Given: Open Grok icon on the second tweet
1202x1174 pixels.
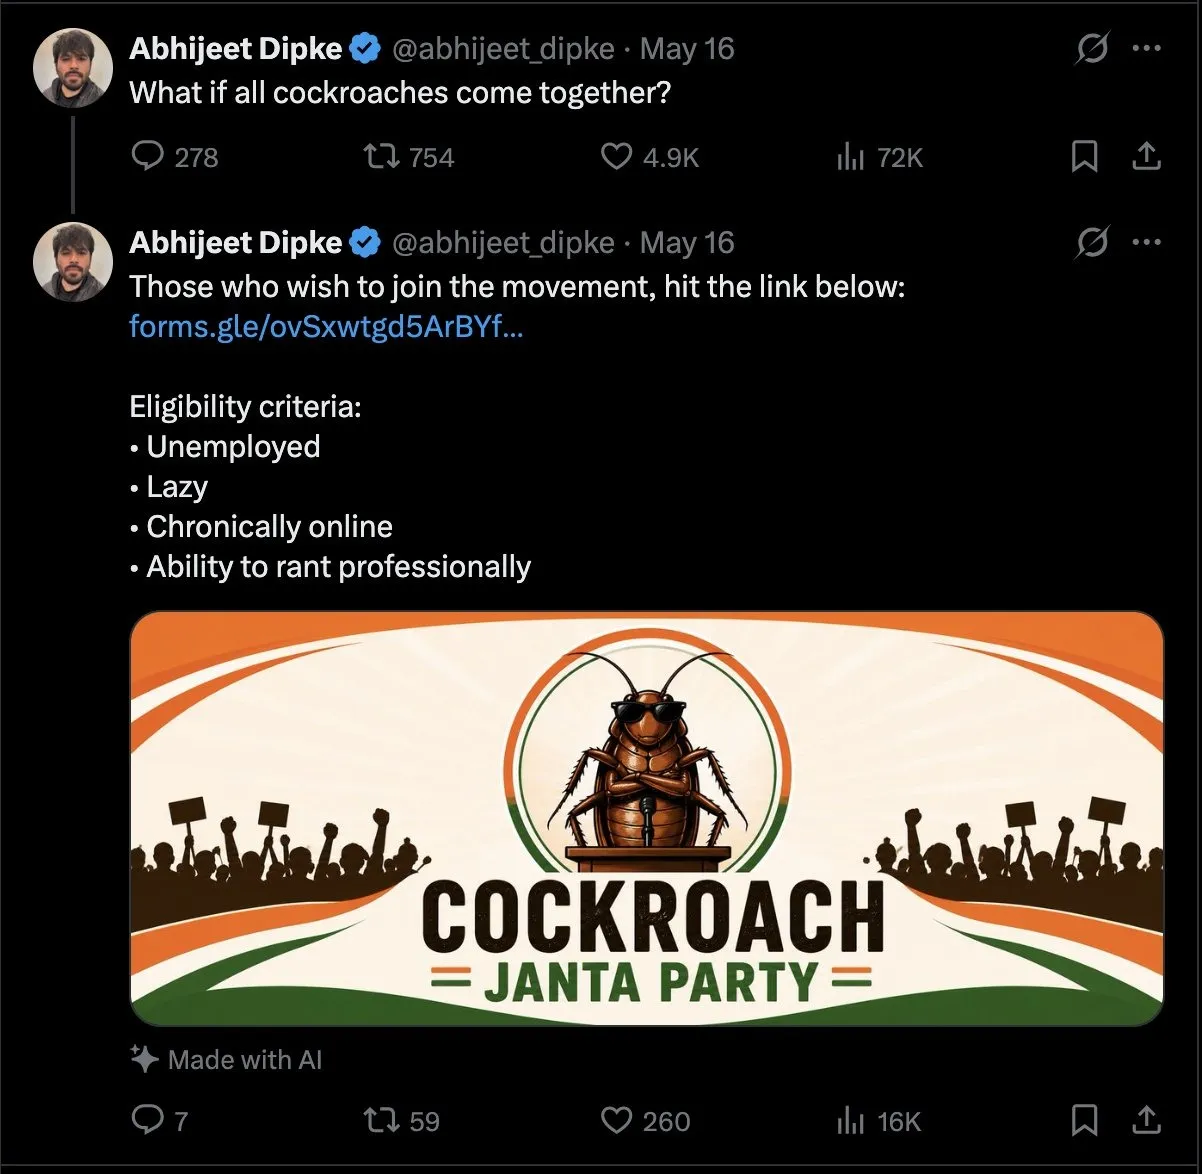Looking at the screenshot, I should tap(1092, 242).
